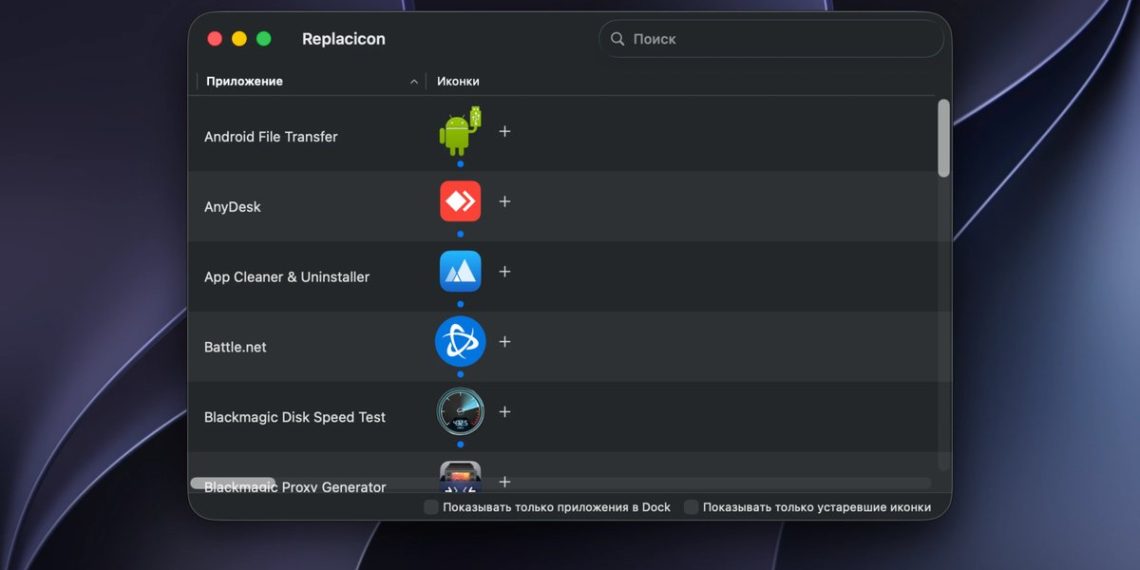Add new icon for Android File Transfer
1140x570 pixels.
(x=505, y=132)
